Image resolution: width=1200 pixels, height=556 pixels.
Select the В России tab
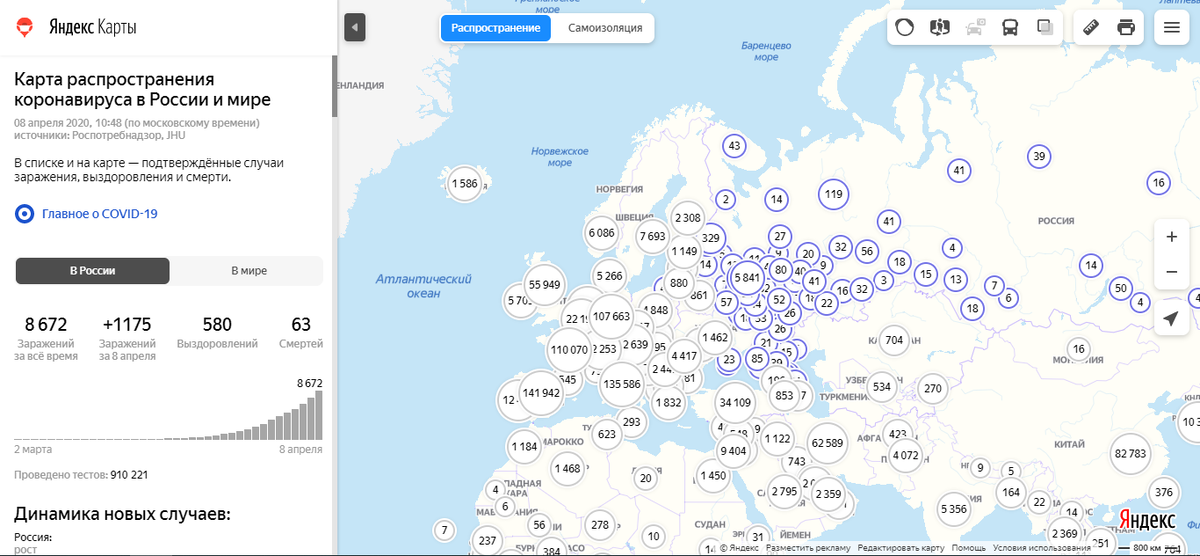point(92,271)
